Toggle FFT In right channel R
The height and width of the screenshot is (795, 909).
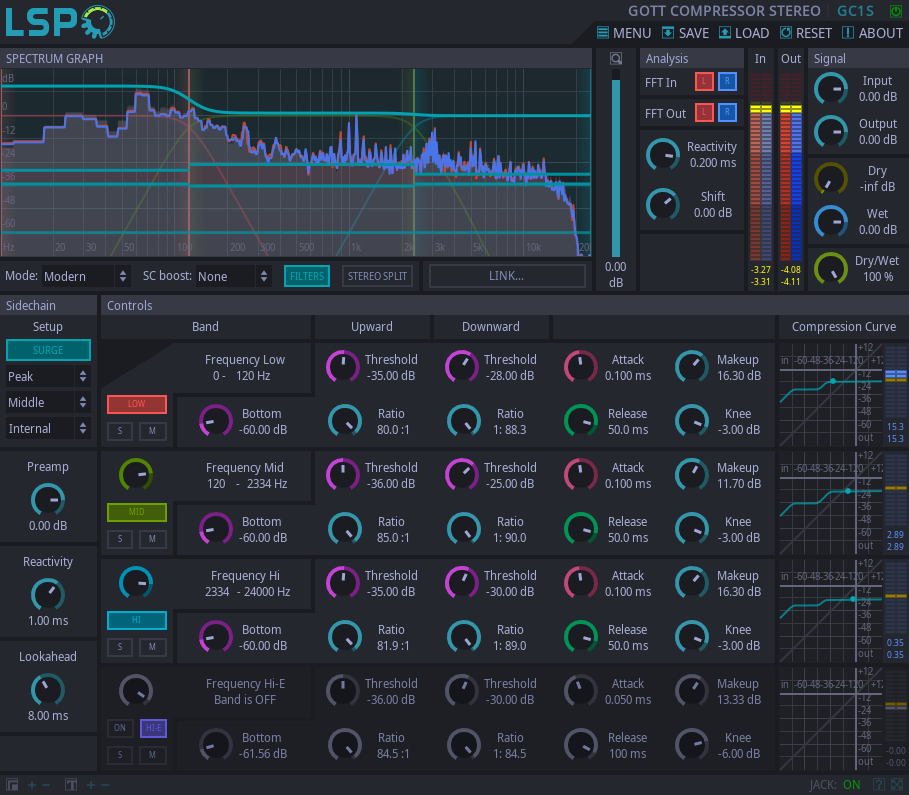point(727,82)
